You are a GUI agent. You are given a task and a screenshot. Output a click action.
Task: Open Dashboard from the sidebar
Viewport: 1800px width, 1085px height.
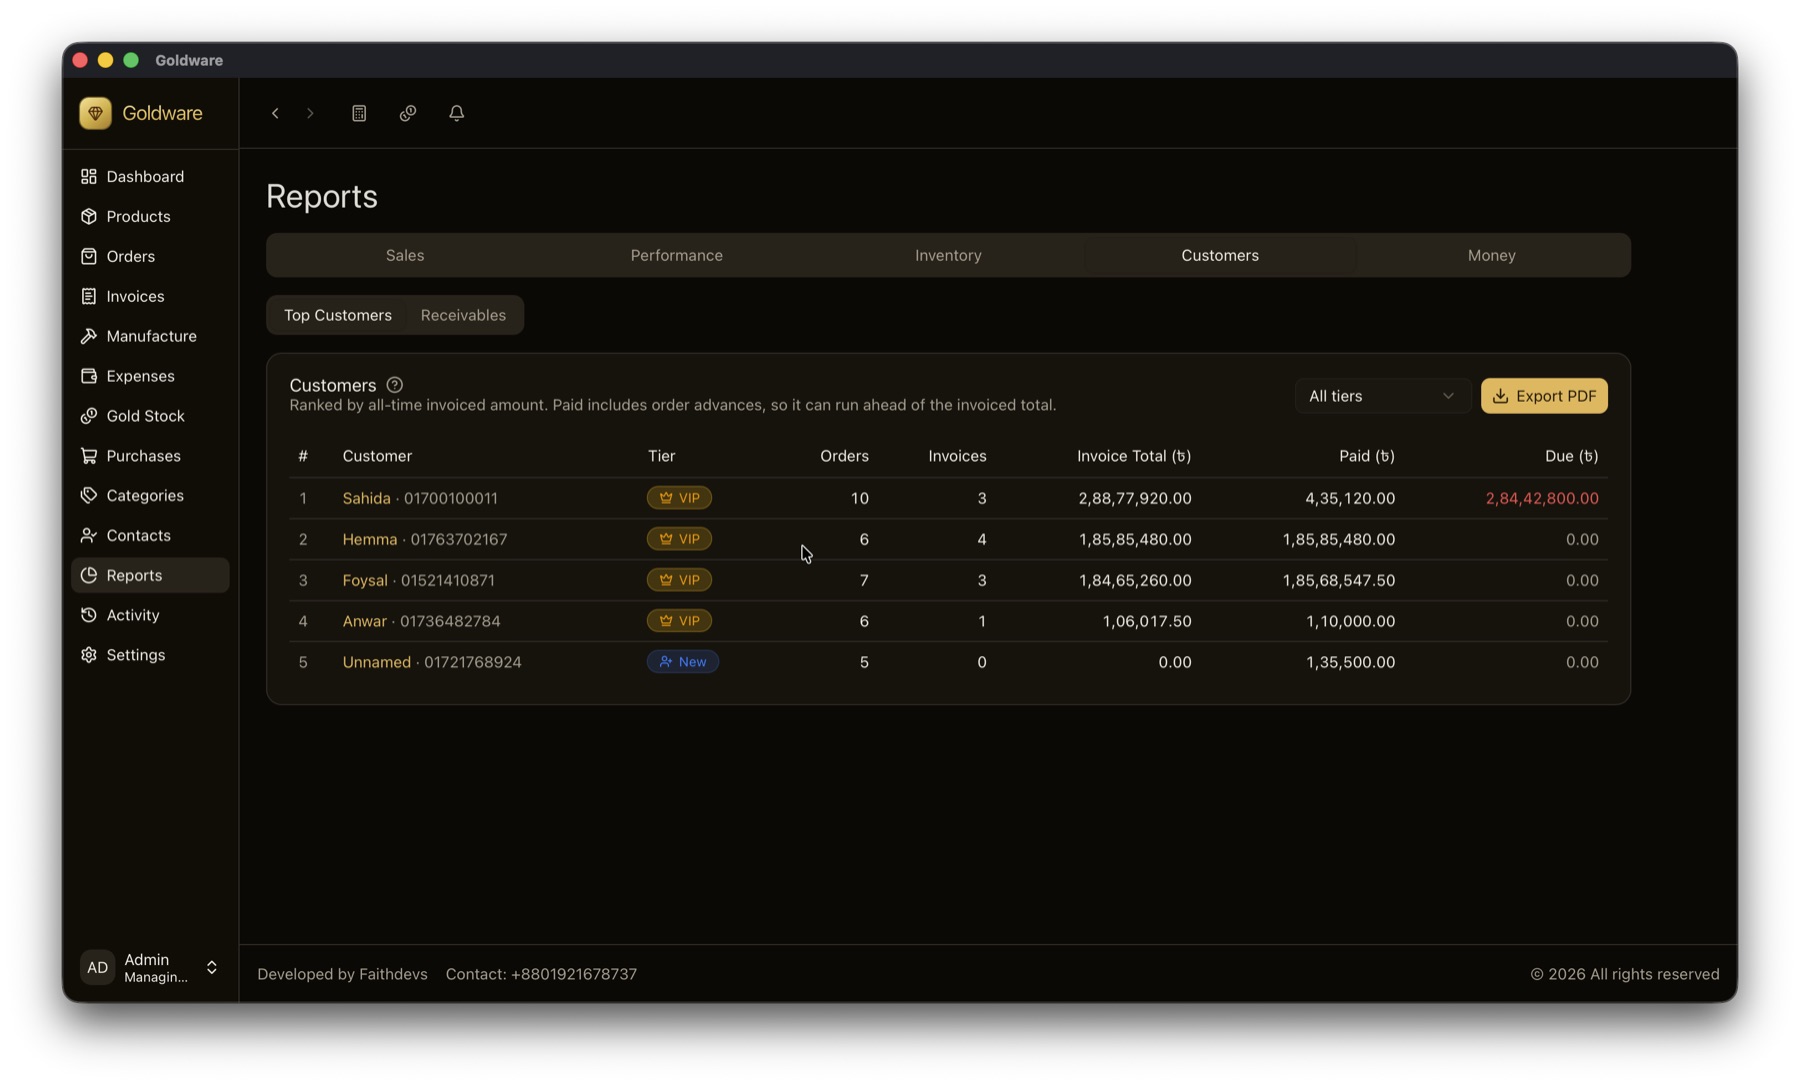[150, 176]
